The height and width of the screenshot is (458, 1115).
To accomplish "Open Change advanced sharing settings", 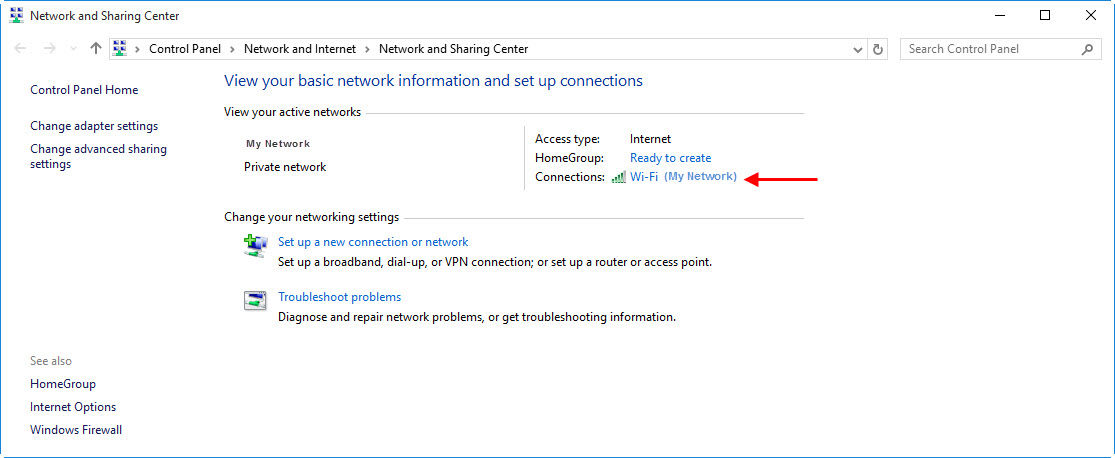I will click(98, 156).
